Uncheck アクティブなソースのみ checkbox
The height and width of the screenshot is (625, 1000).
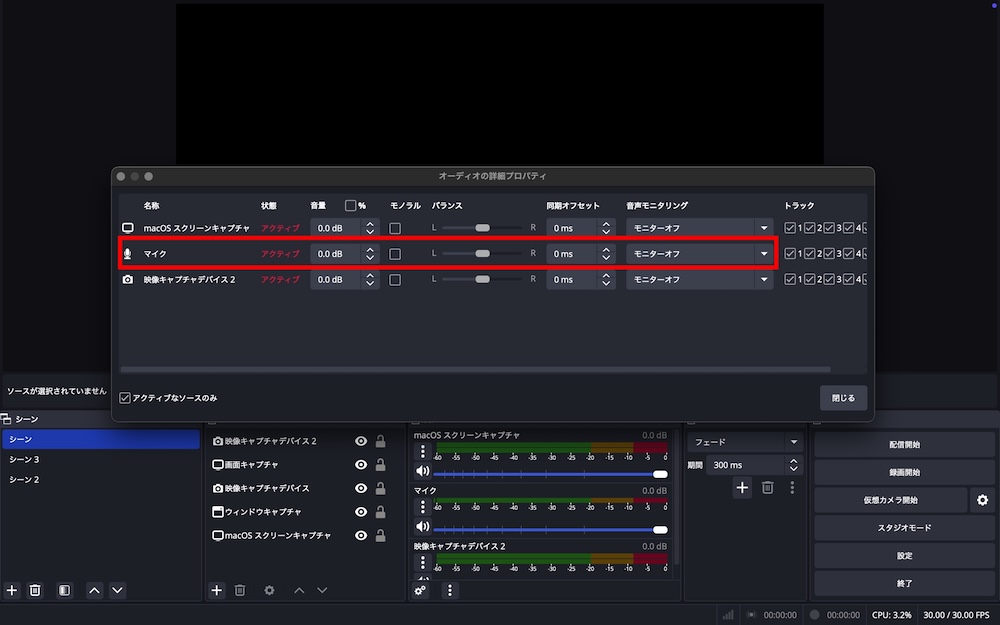click(125, 398)
